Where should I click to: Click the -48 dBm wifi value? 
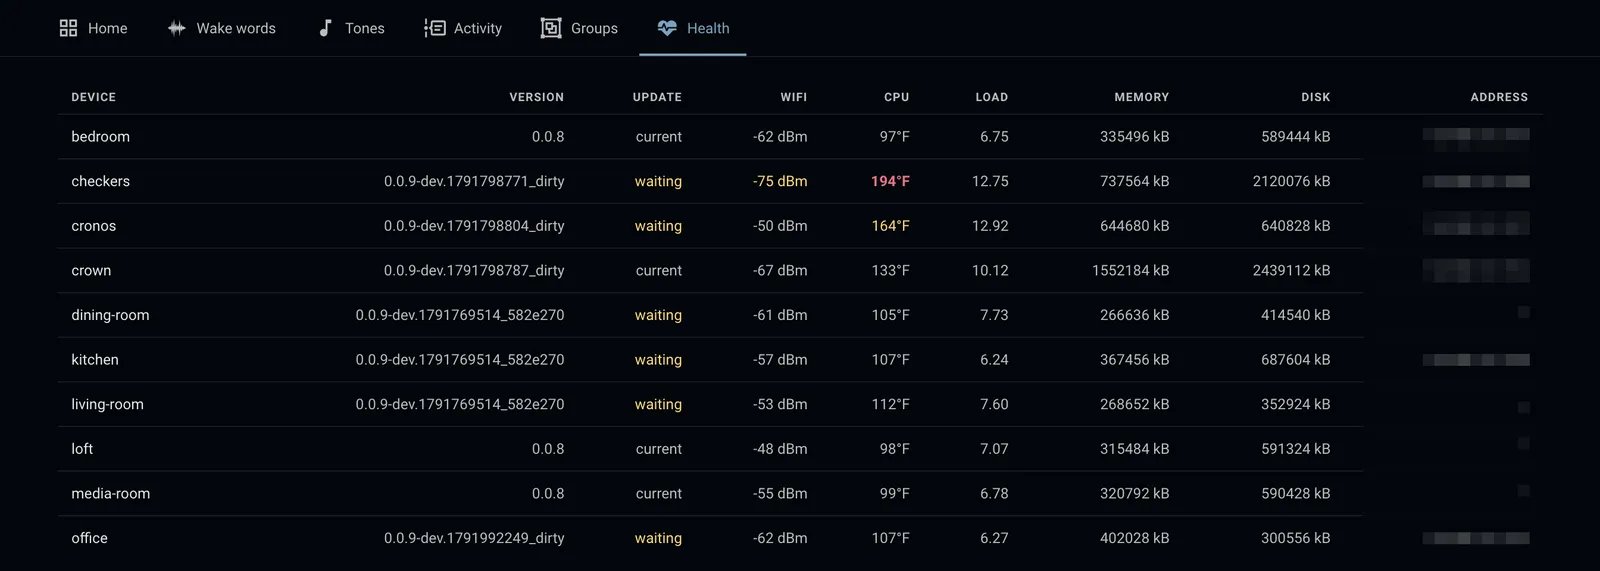(x=780, y=449)
